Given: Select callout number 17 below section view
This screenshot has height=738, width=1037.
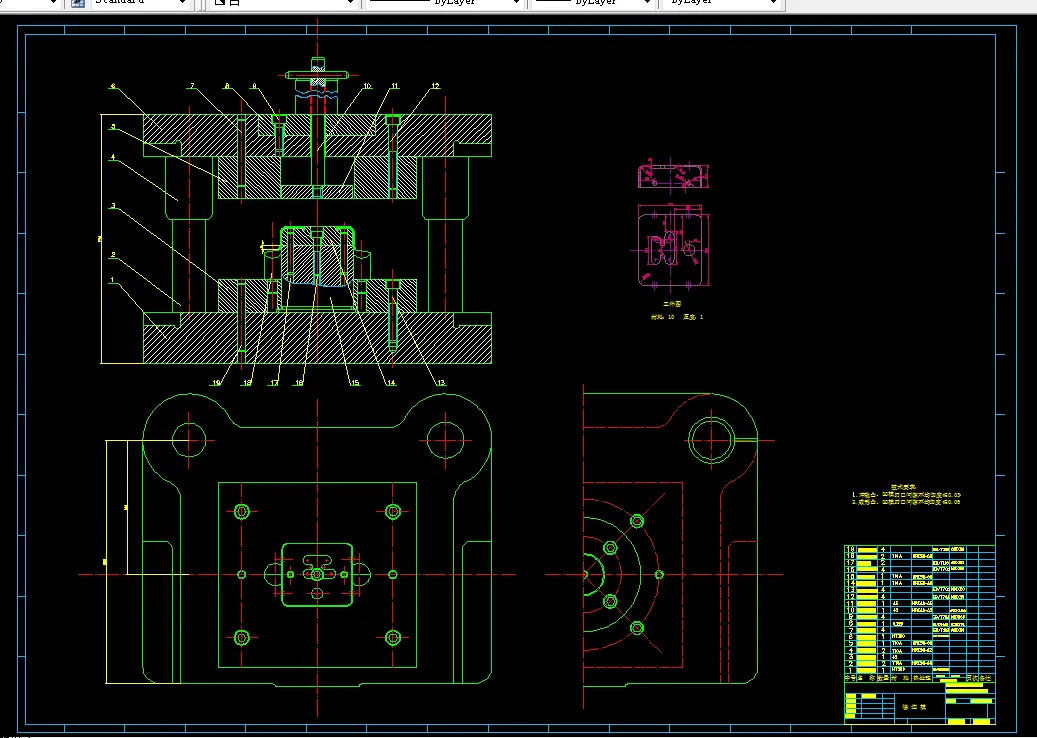Looking at the screenshot, I should (x=274, y=383).
